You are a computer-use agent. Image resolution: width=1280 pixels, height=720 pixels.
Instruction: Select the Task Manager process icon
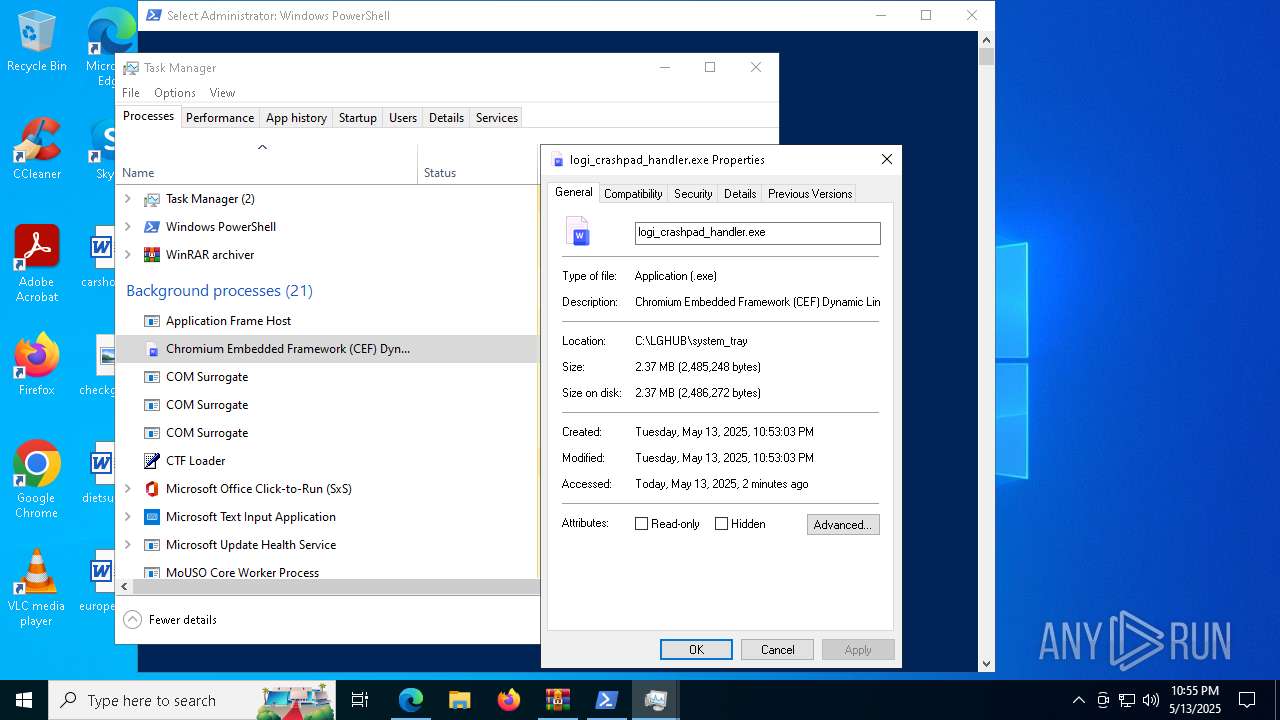[152, 199]
